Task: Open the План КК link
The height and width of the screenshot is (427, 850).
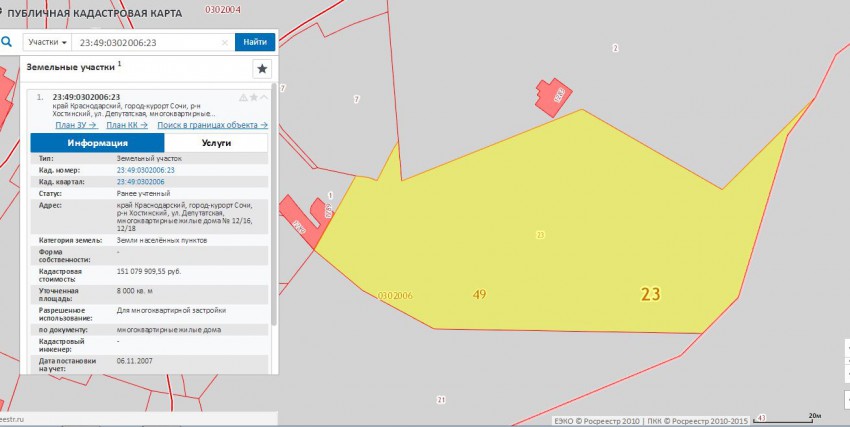Action: (x=126, y=125)
